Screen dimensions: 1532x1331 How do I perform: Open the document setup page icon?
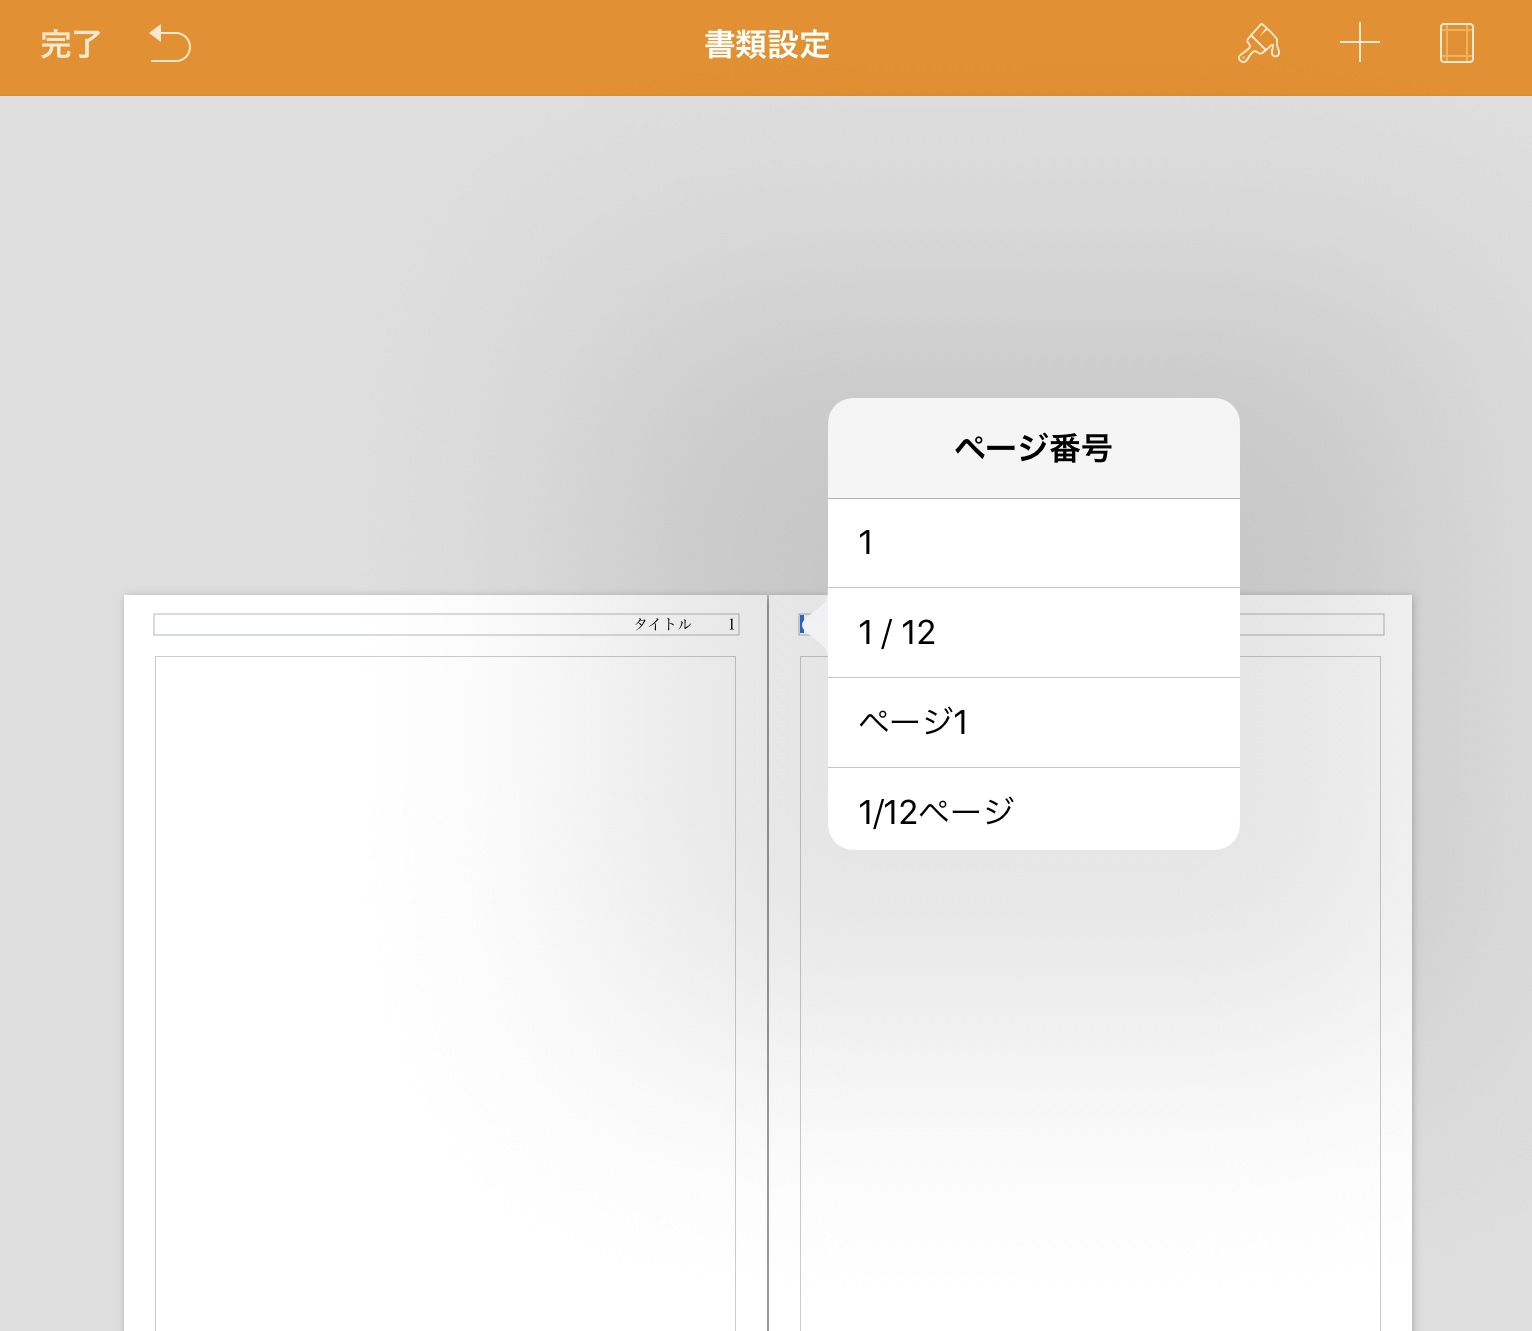pos(1456,45)
